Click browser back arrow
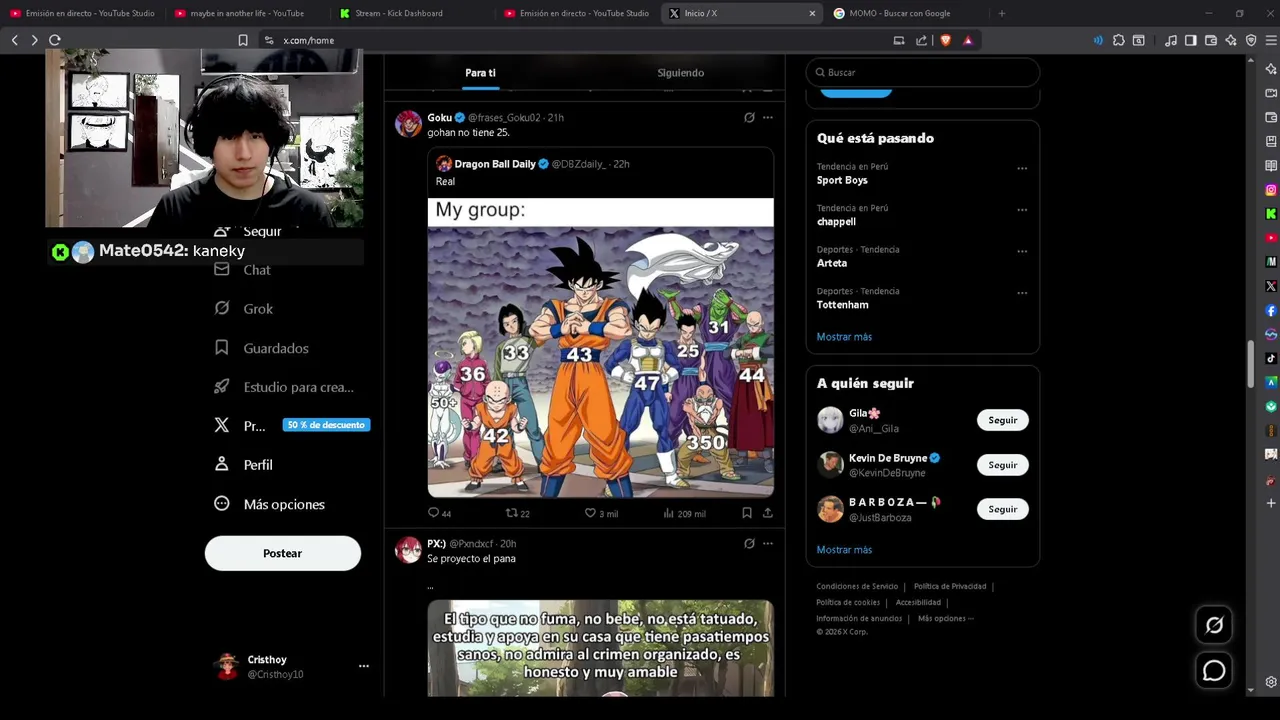This screenshot has height=720, width=1280. 15,40
